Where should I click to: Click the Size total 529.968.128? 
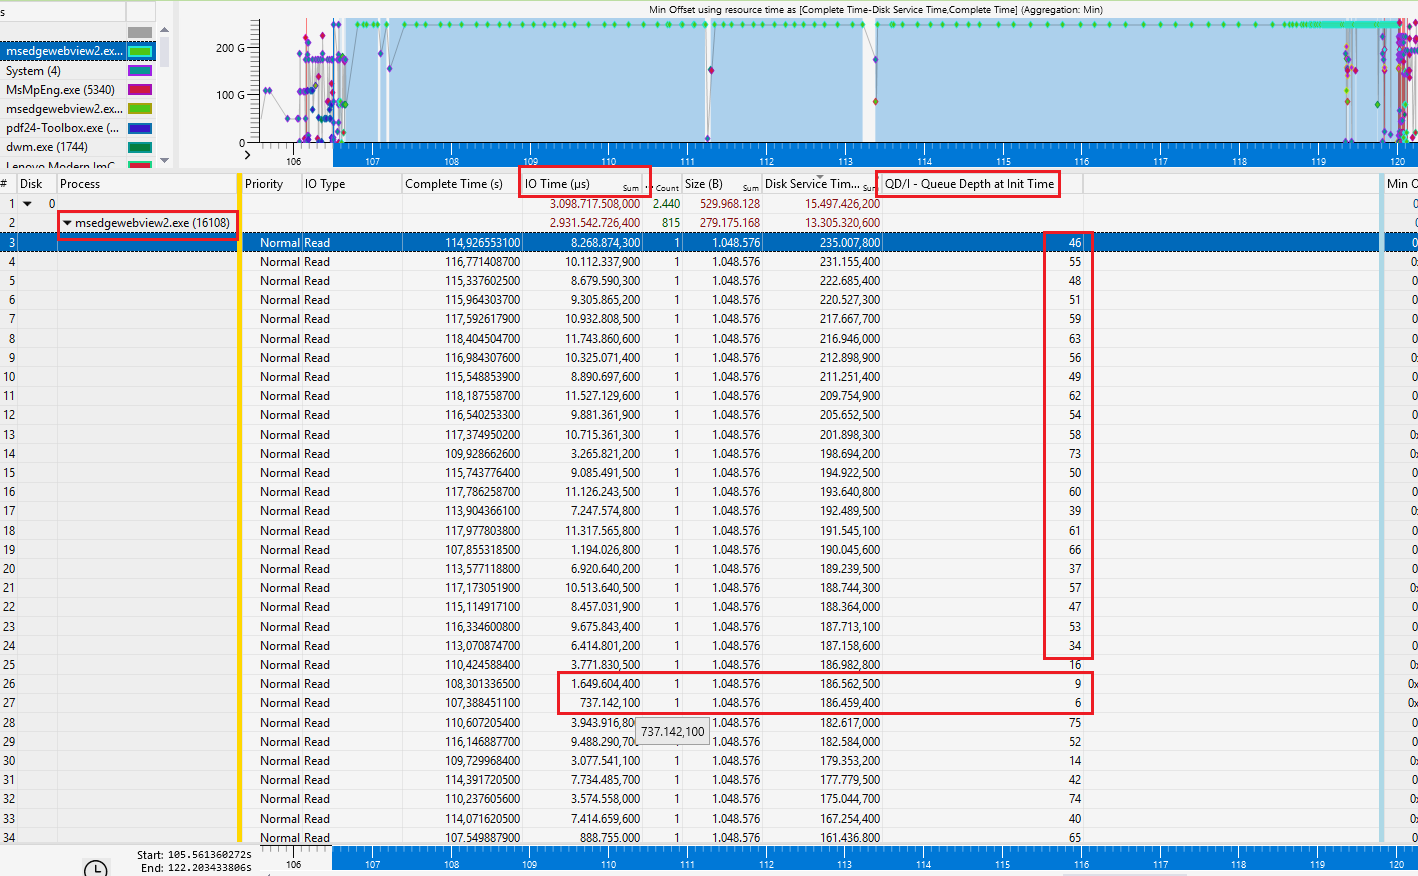[x=730, y=204]
